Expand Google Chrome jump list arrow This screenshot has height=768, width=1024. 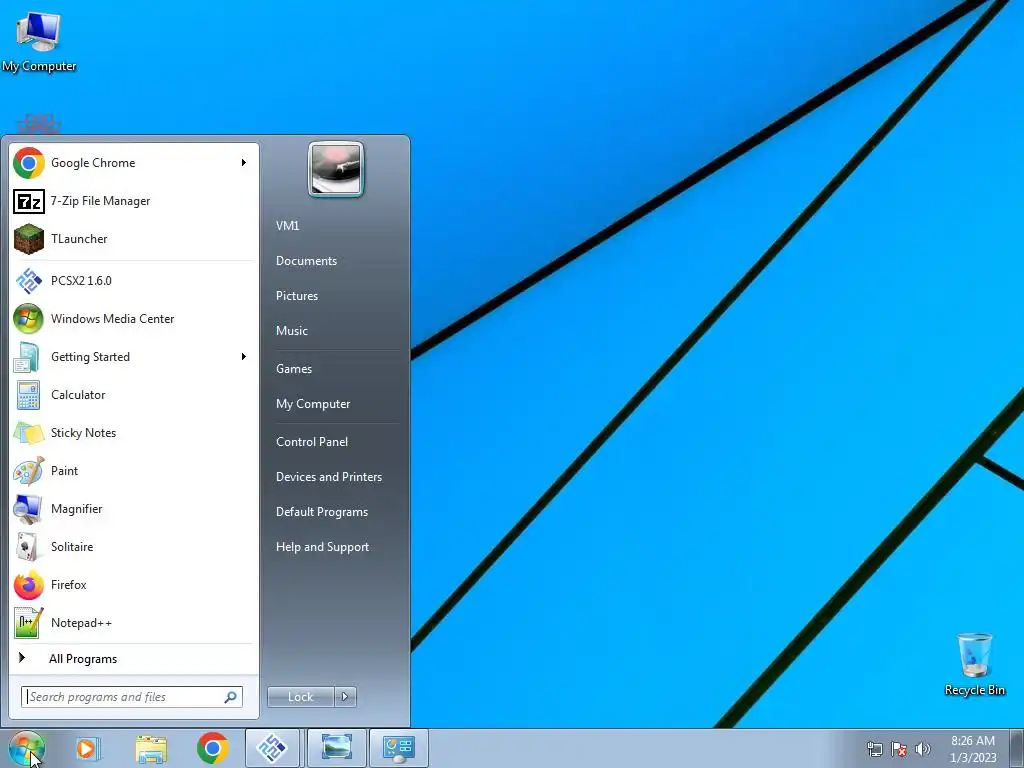point(244,163)
